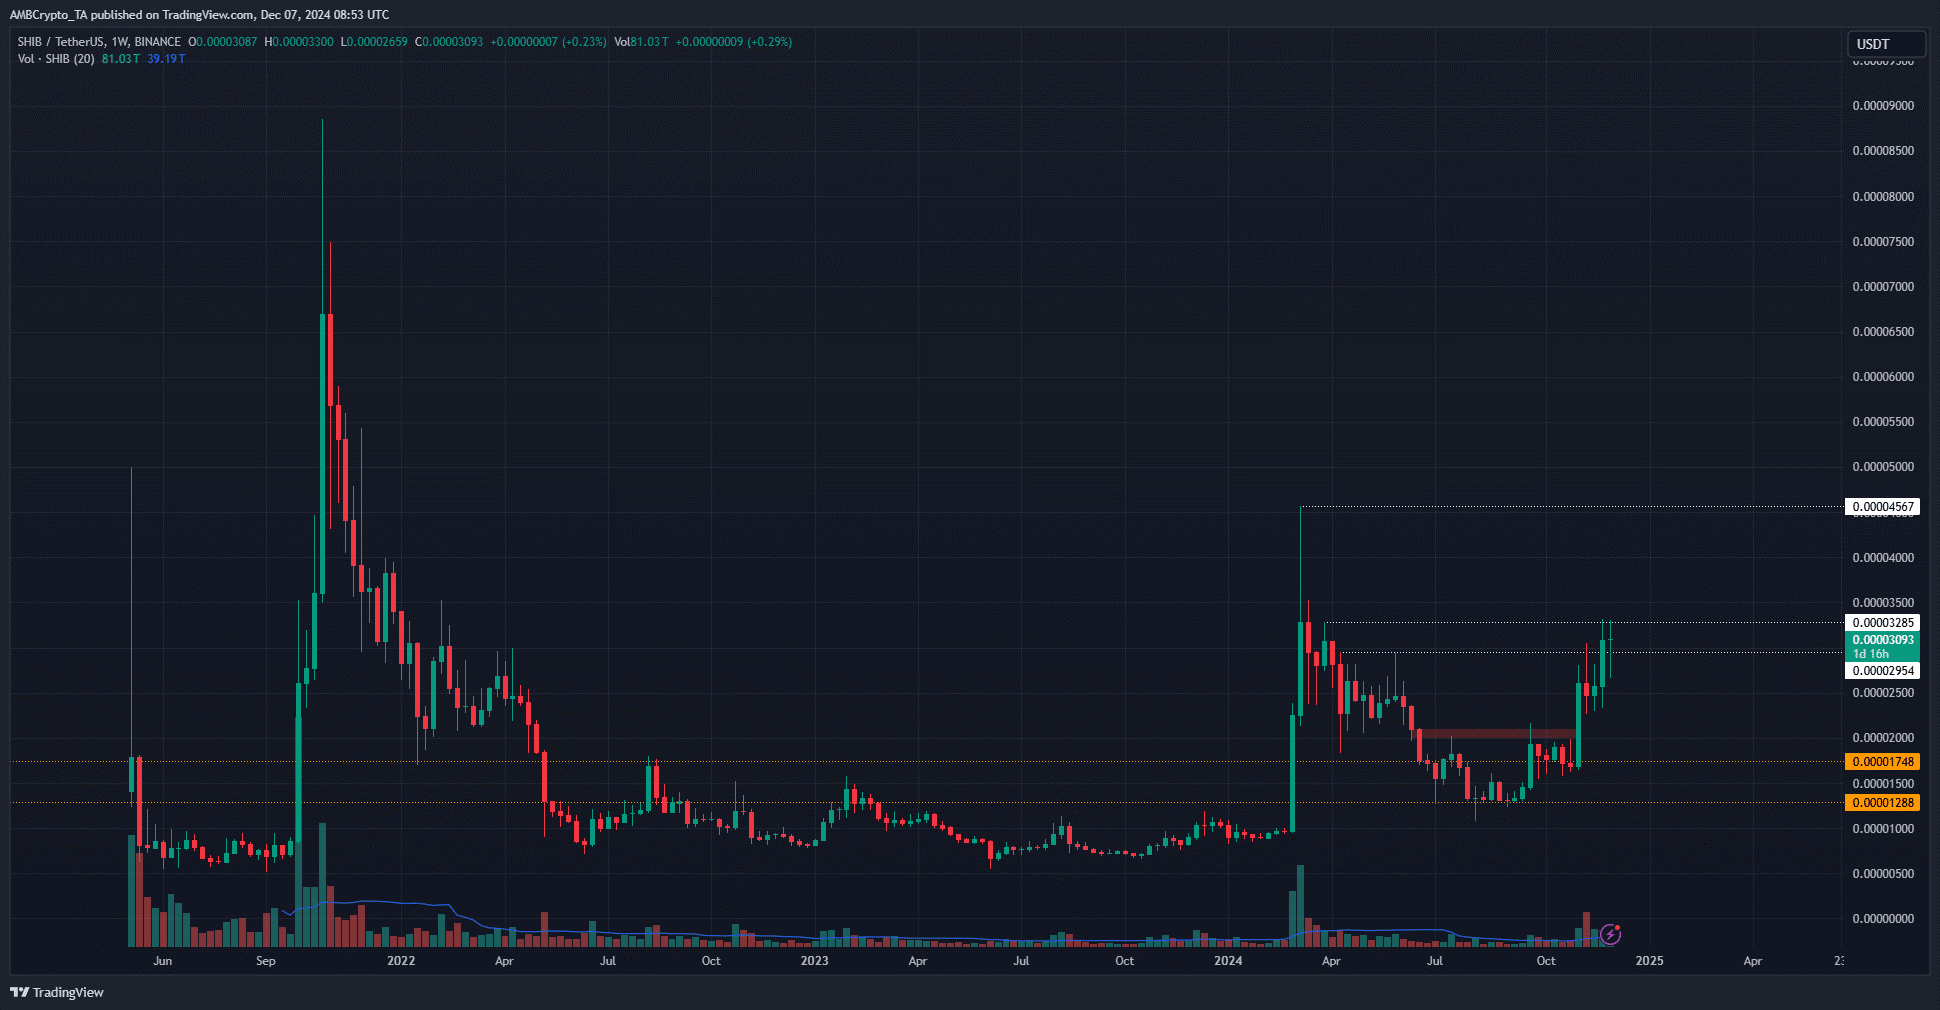Click the 2023 label on time axis
Viewport: 1940px width, 1010px height.
point(814,961)
